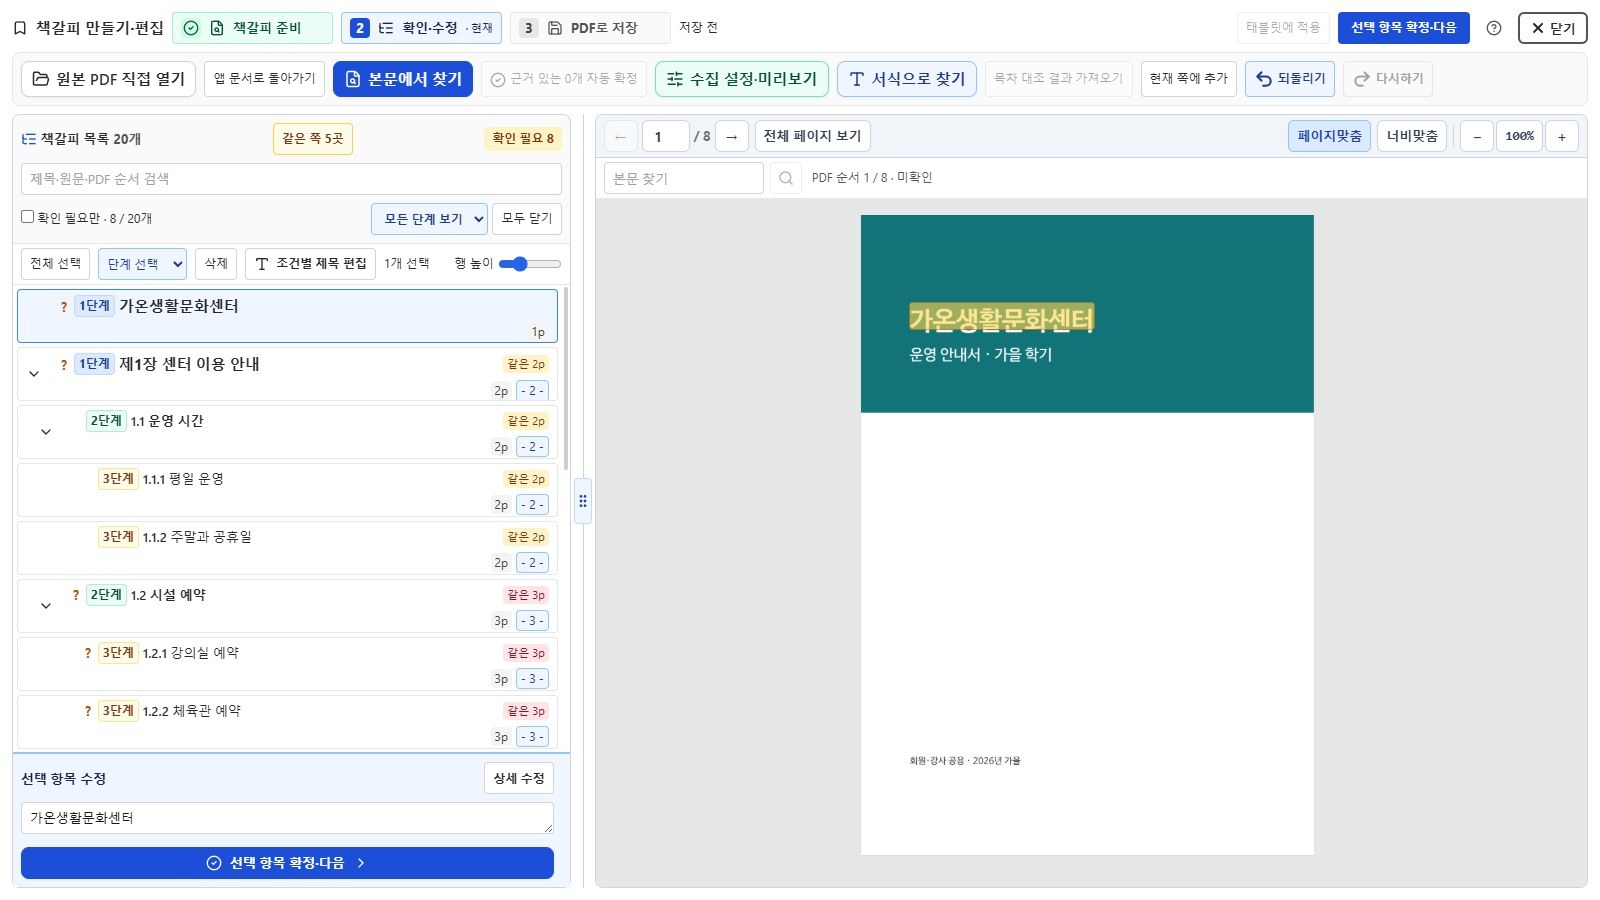Click the 제목·원문·PDF 순서 검색 field
The width and height of the screenshot is (1600, 900).
click(291, 179)
